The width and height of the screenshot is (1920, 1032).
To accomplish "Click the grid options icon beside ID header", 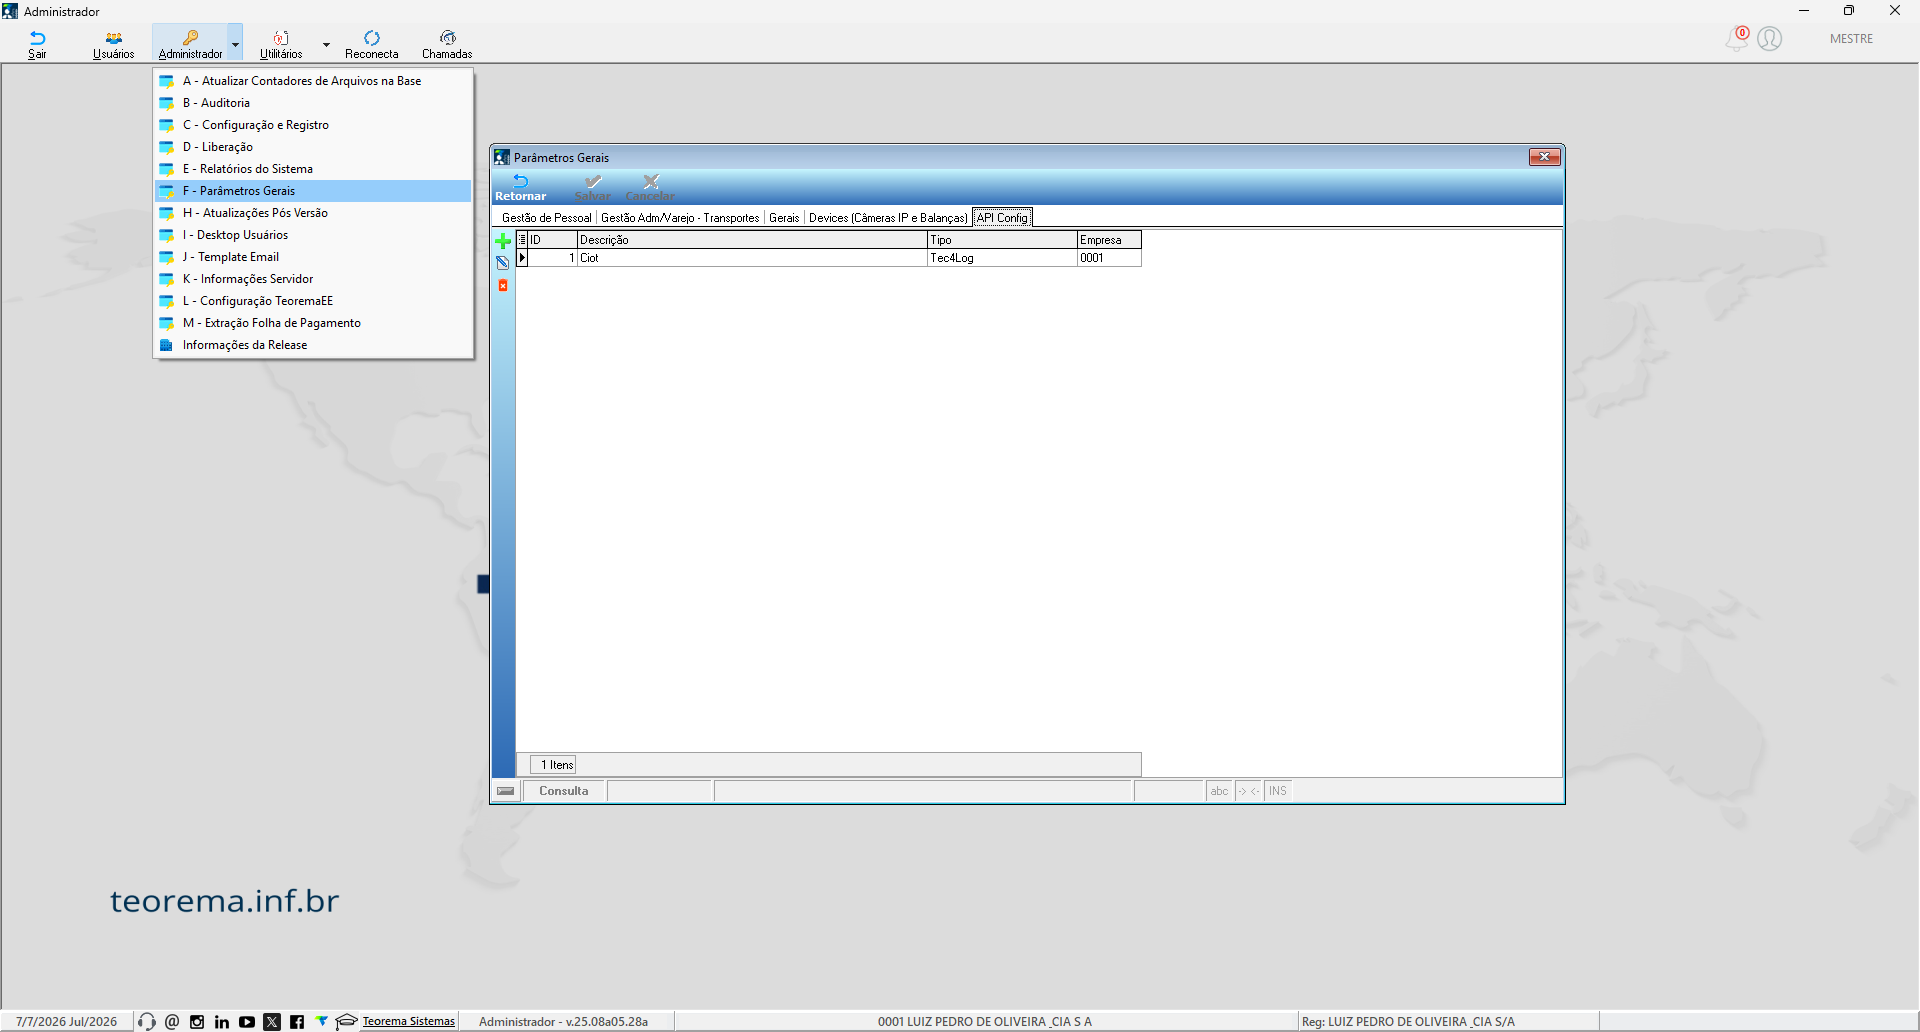I will click(522, 240).
